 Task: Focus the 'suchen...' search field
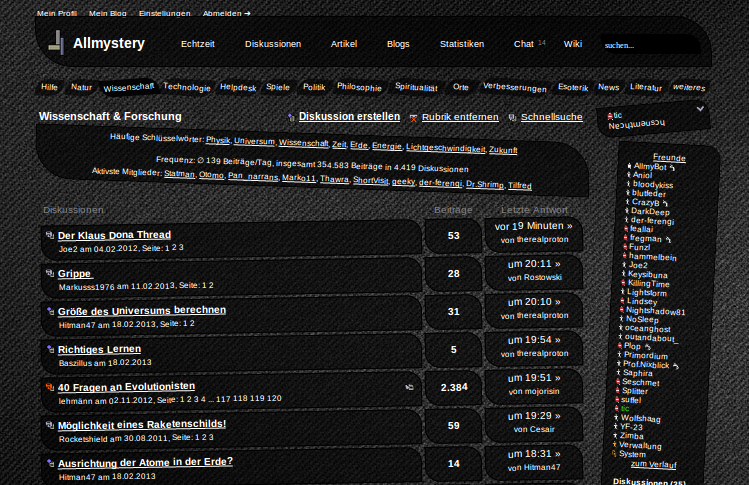point(650,45)
